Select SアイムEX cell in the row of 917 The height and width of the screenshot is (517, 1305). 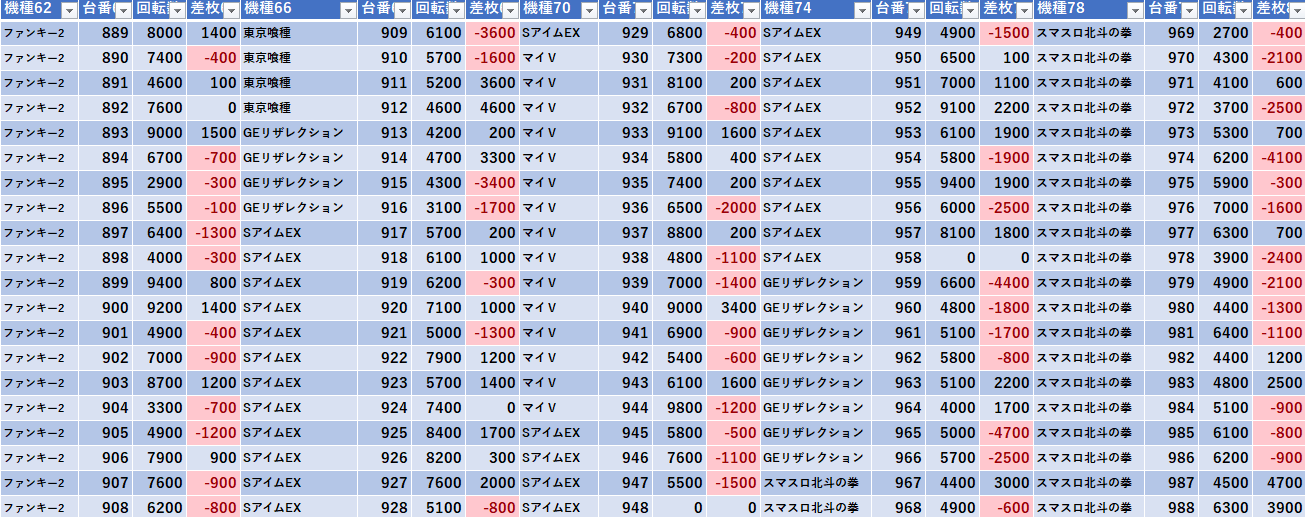[x=299, y=233]
